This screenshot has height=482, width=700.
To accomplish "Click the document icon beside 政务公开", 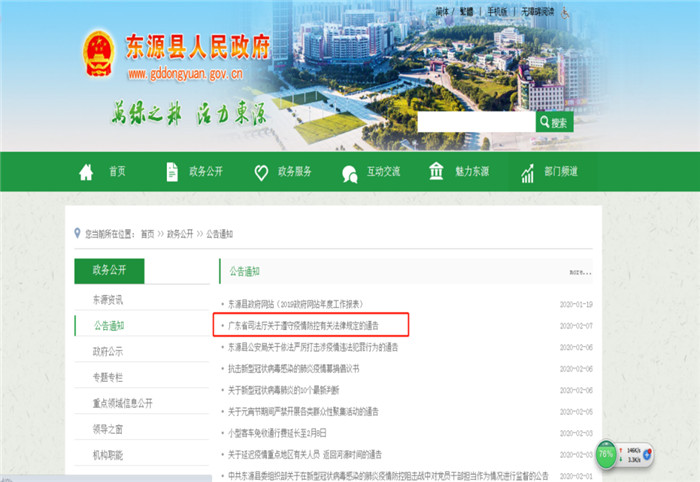I will 172,172.
